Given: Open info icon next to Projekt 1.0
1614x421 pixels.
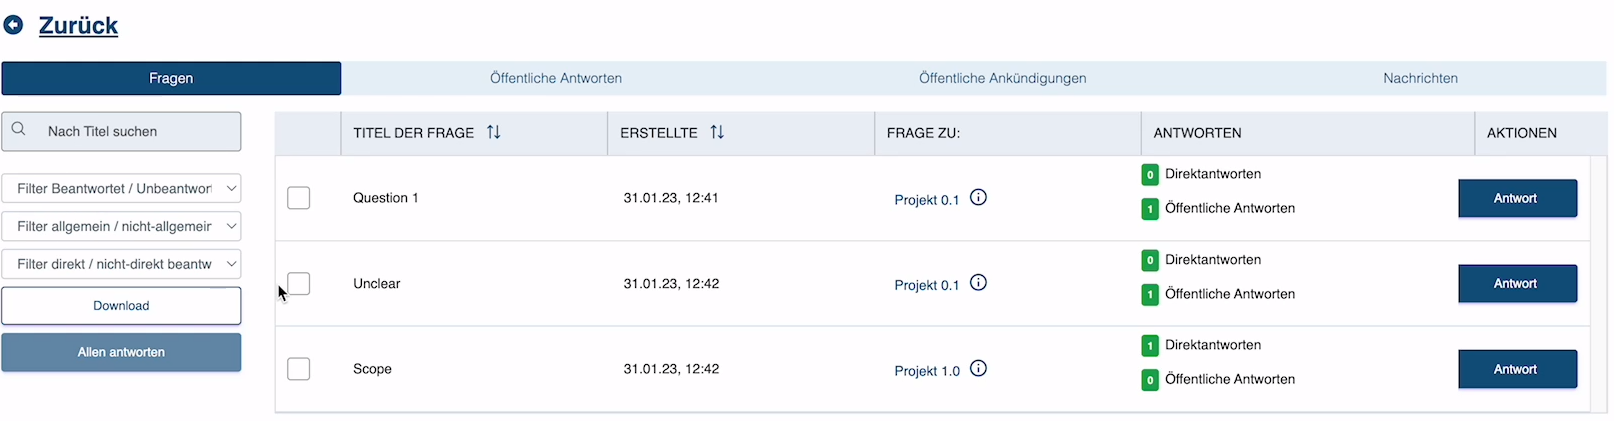Looking at the screenshot, I should 979,368.
